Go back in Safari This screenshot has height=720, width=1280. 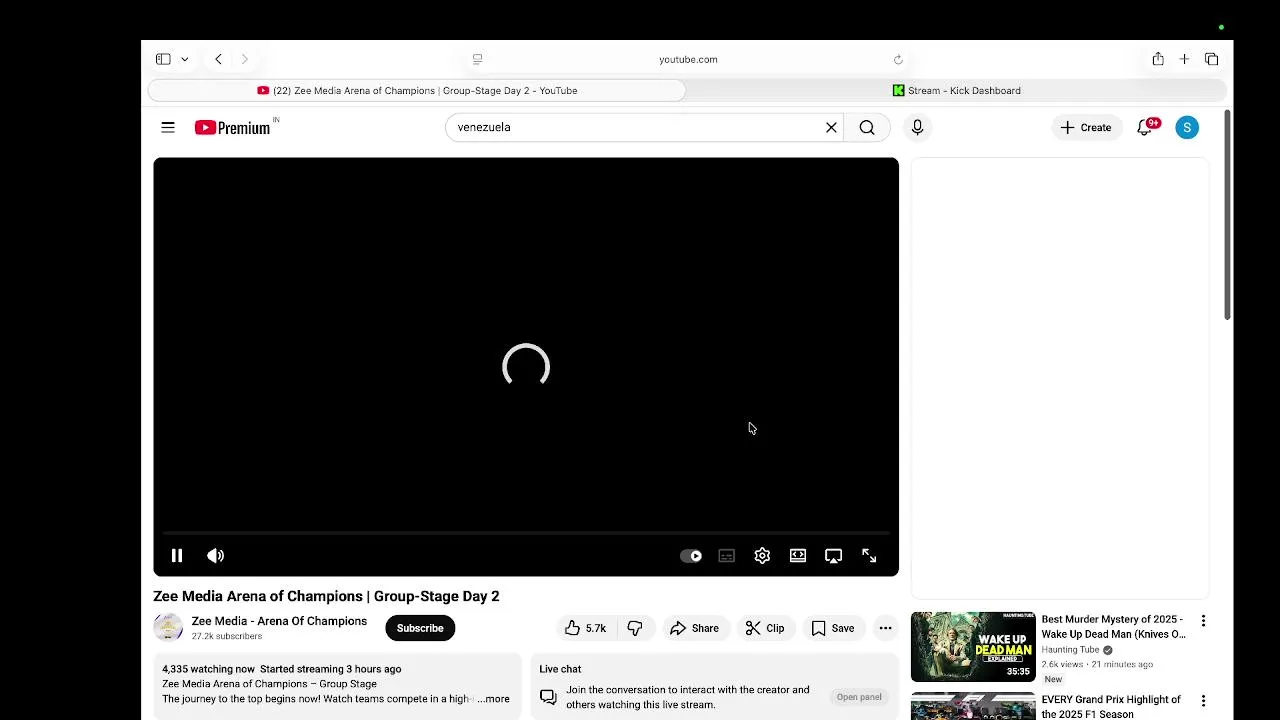tap(218, 59)
